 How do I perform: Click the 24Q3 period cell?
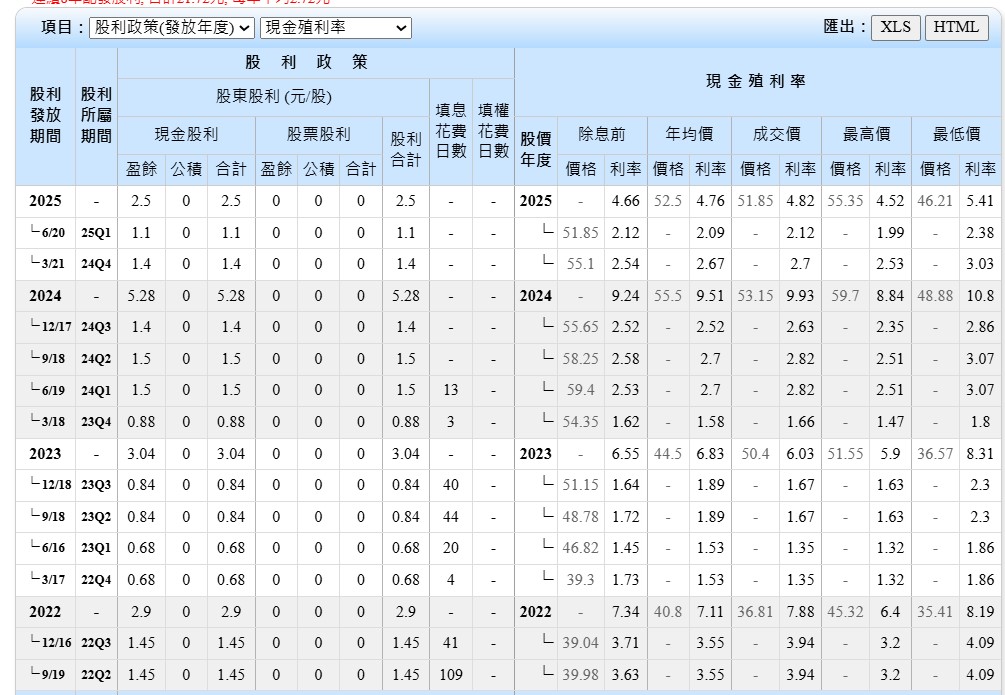point(96,327)
